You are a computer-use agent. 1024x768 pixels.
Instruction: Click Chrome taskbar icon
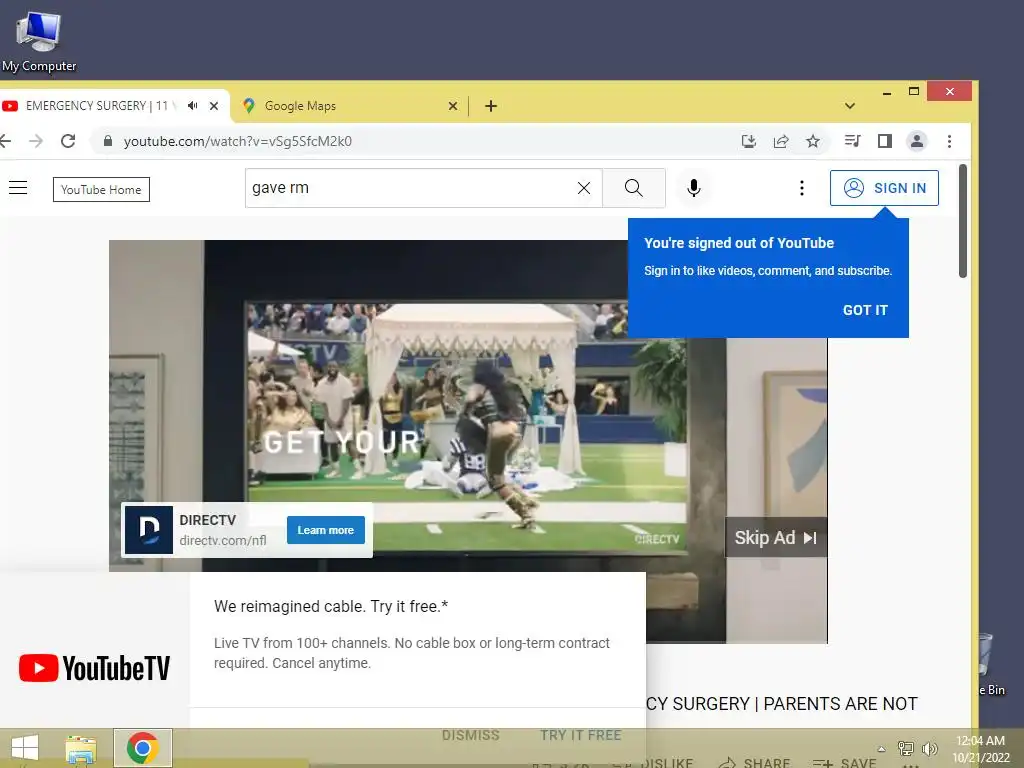142,748
